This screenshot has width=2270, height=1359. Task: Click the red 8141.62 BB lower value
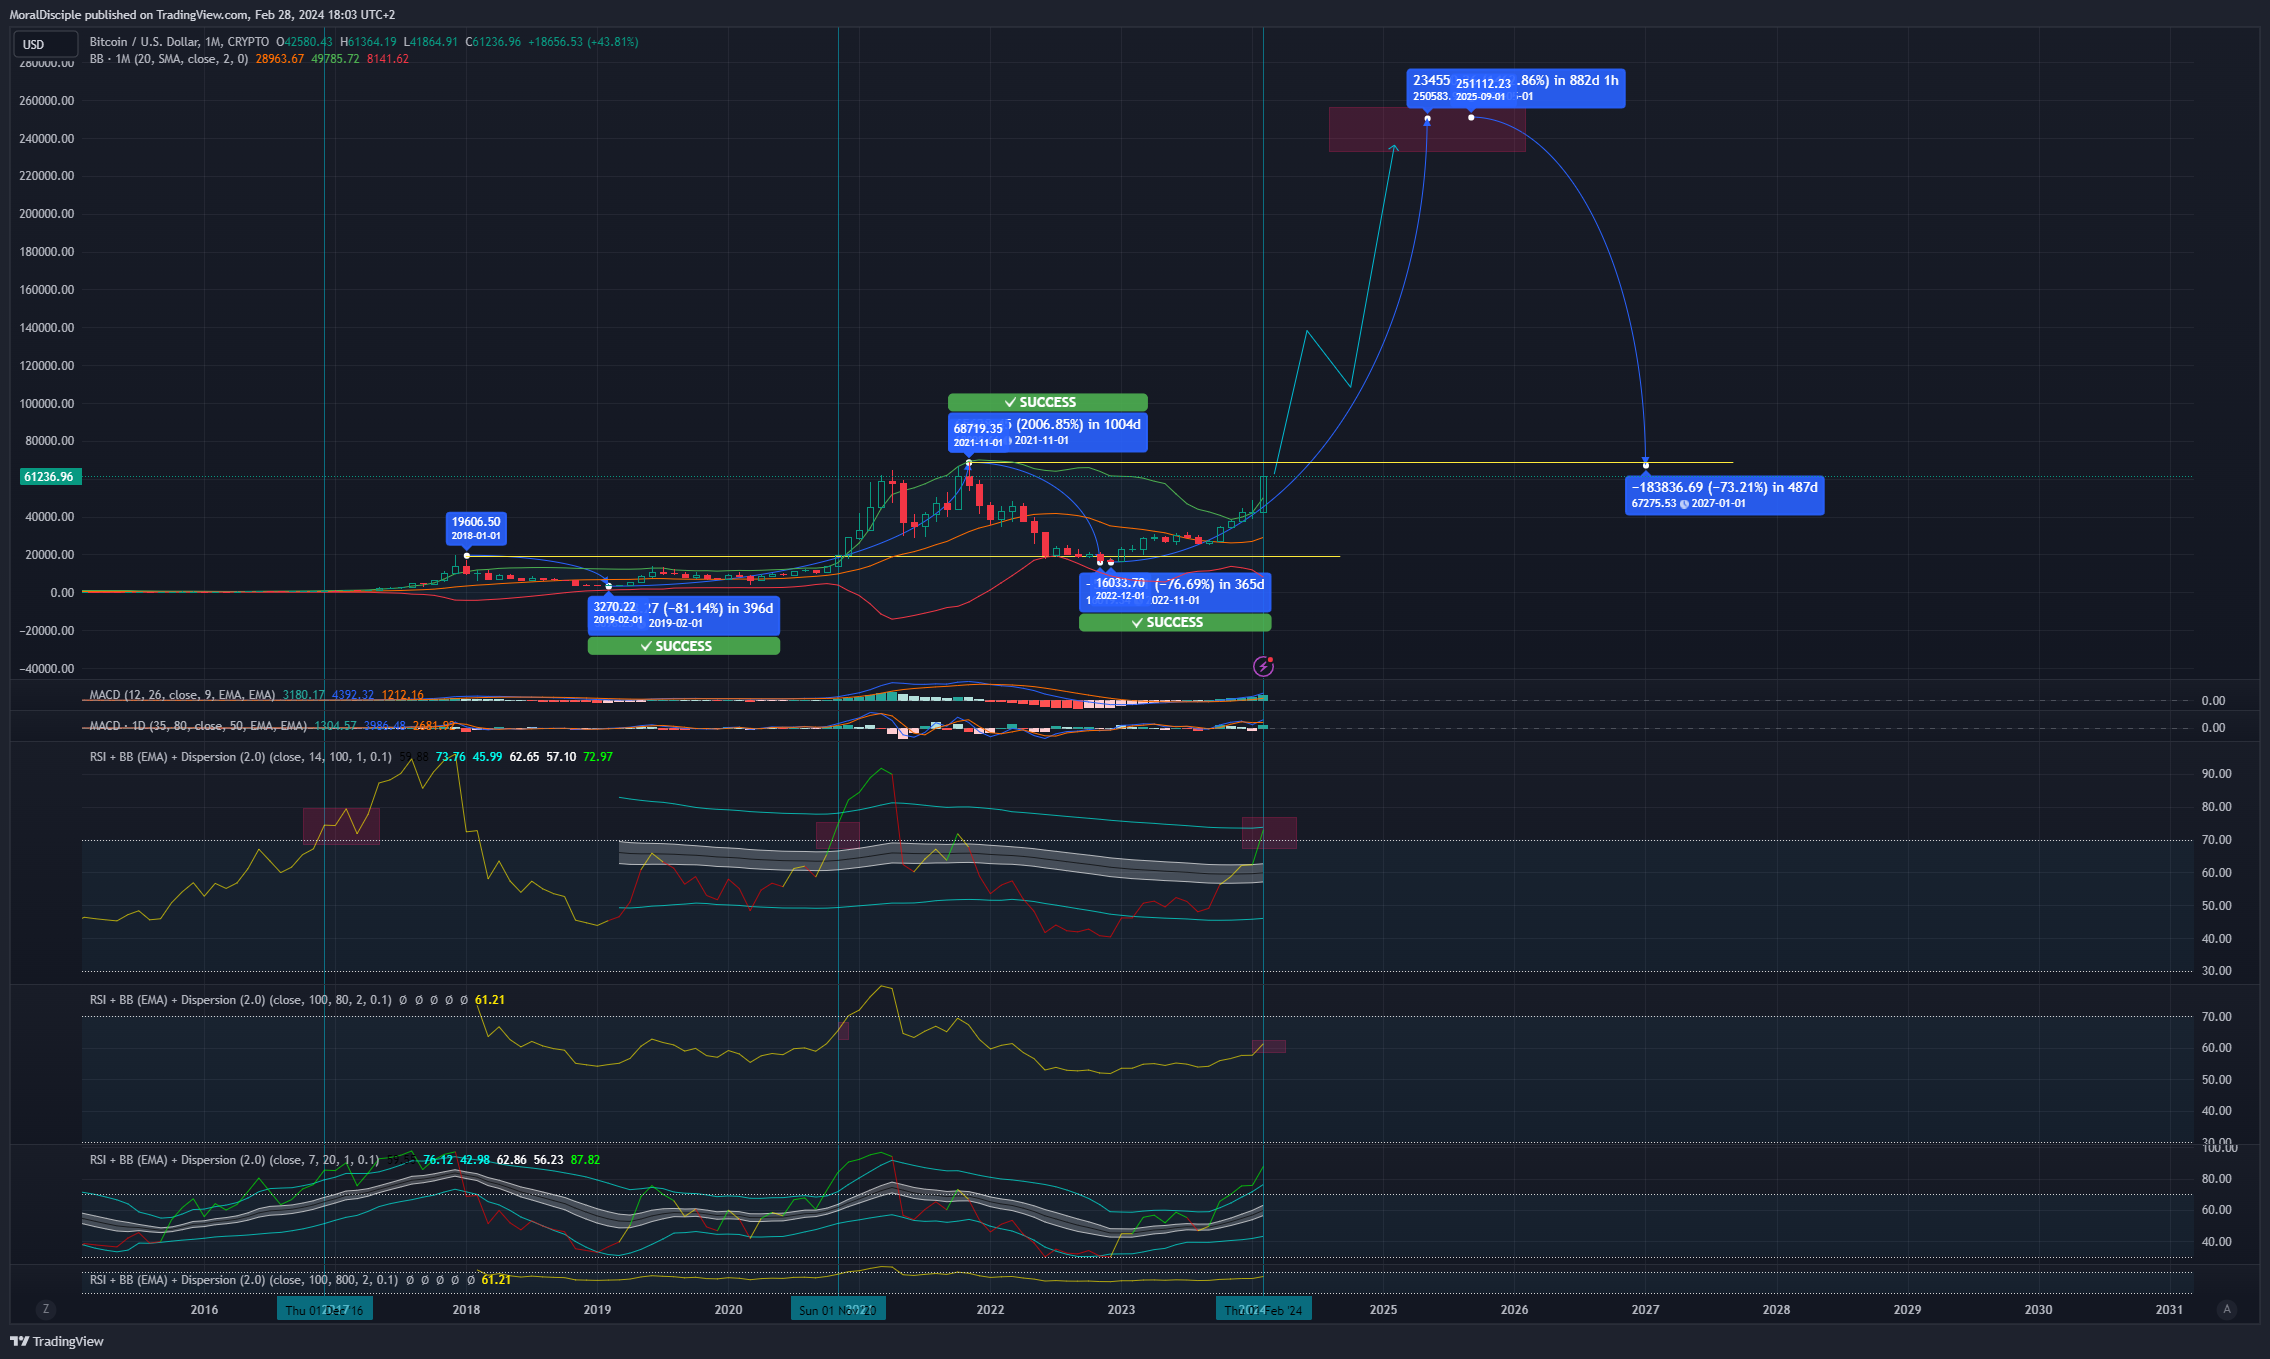tap(388, 59)
